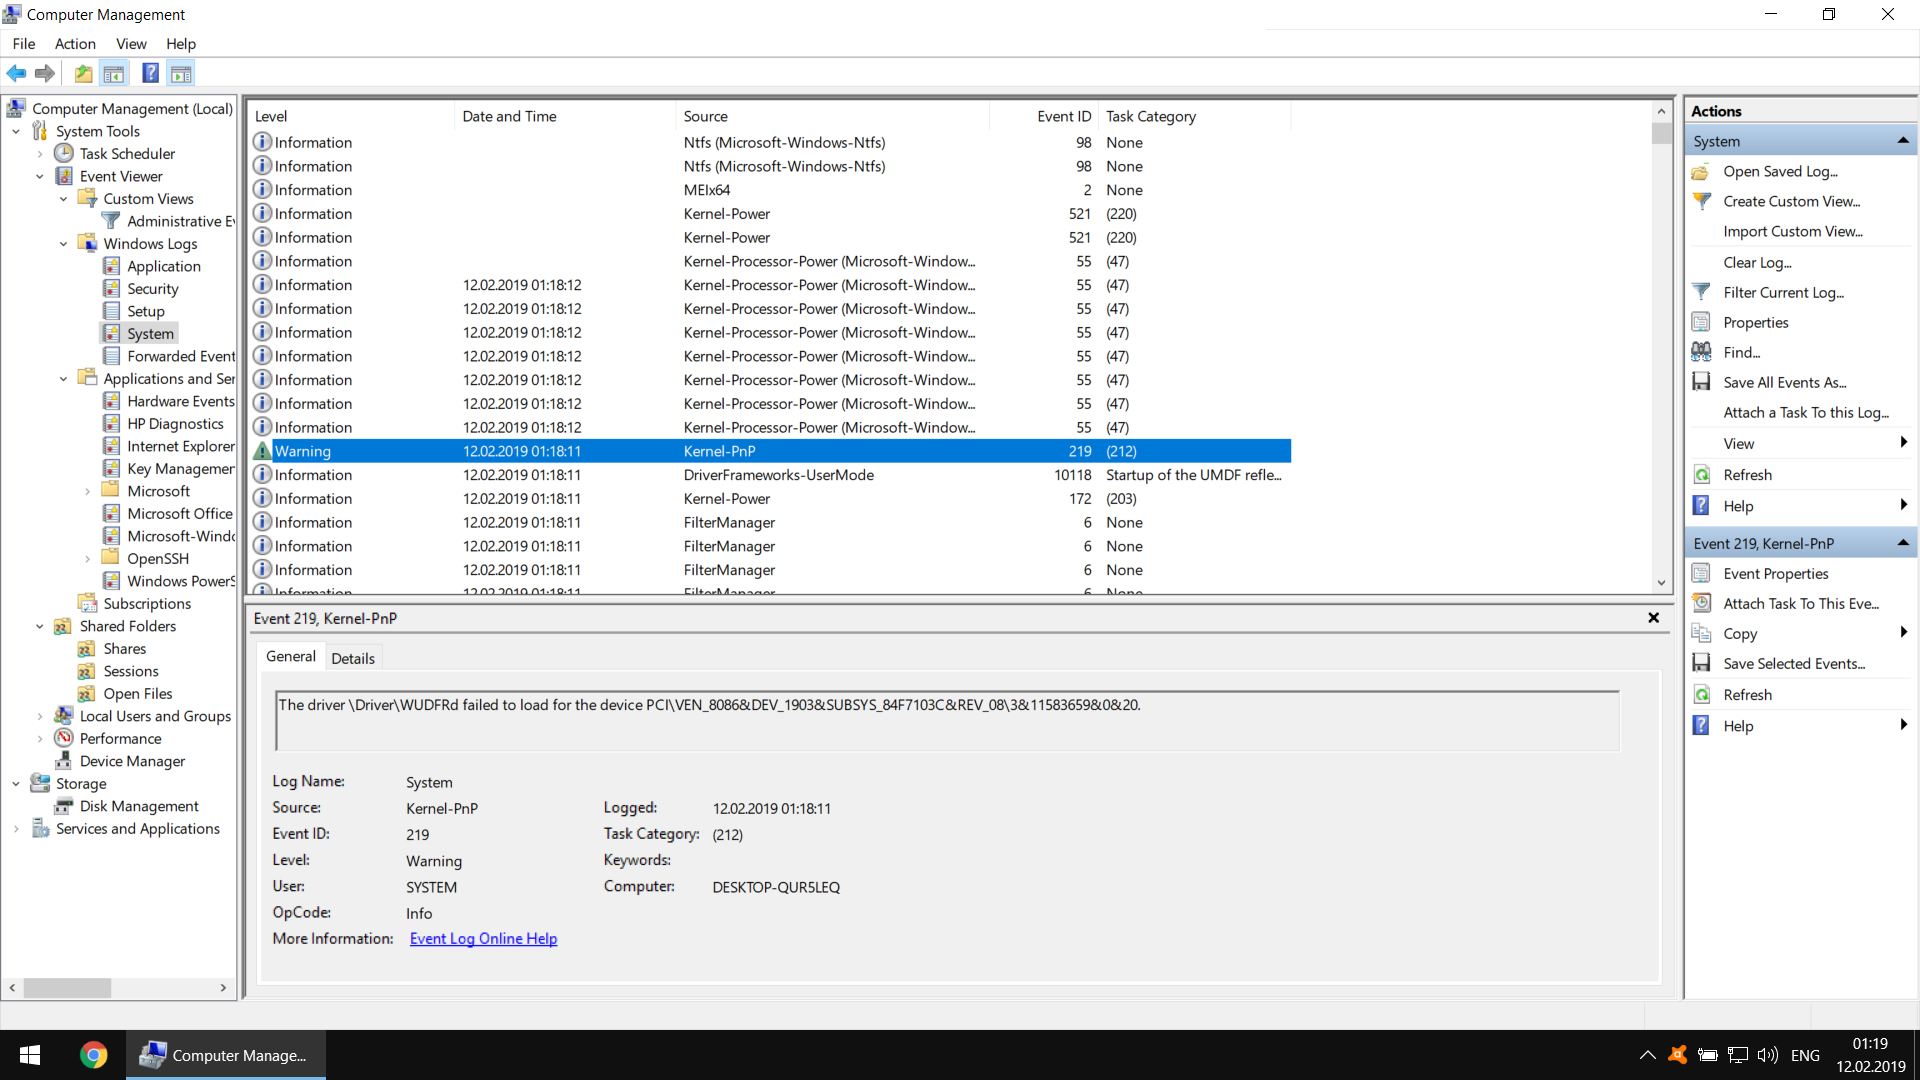Open Find using the binoculars icon
This screenshot has width=1920, height=1080.
[1702, 352]
